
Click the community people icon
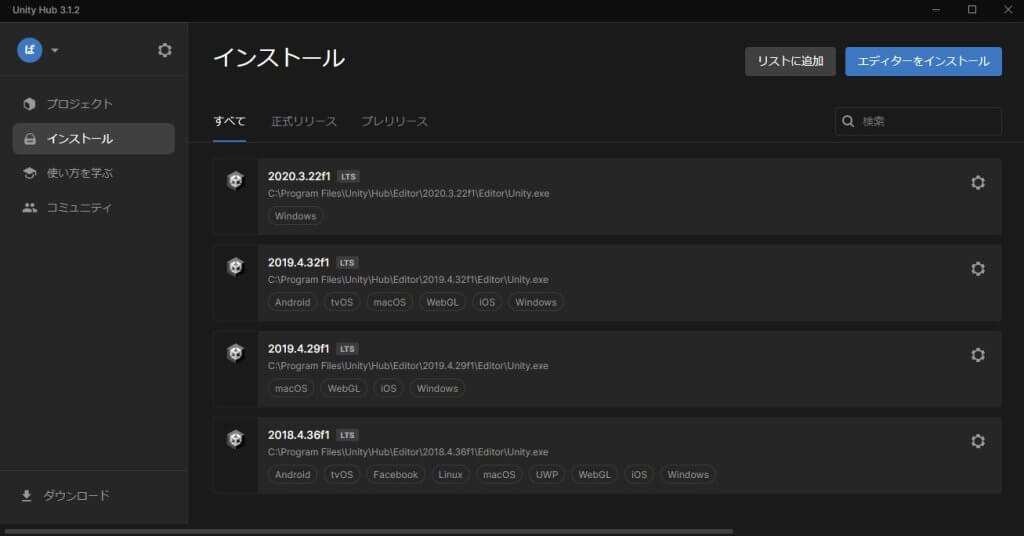[x=29, y=208]
